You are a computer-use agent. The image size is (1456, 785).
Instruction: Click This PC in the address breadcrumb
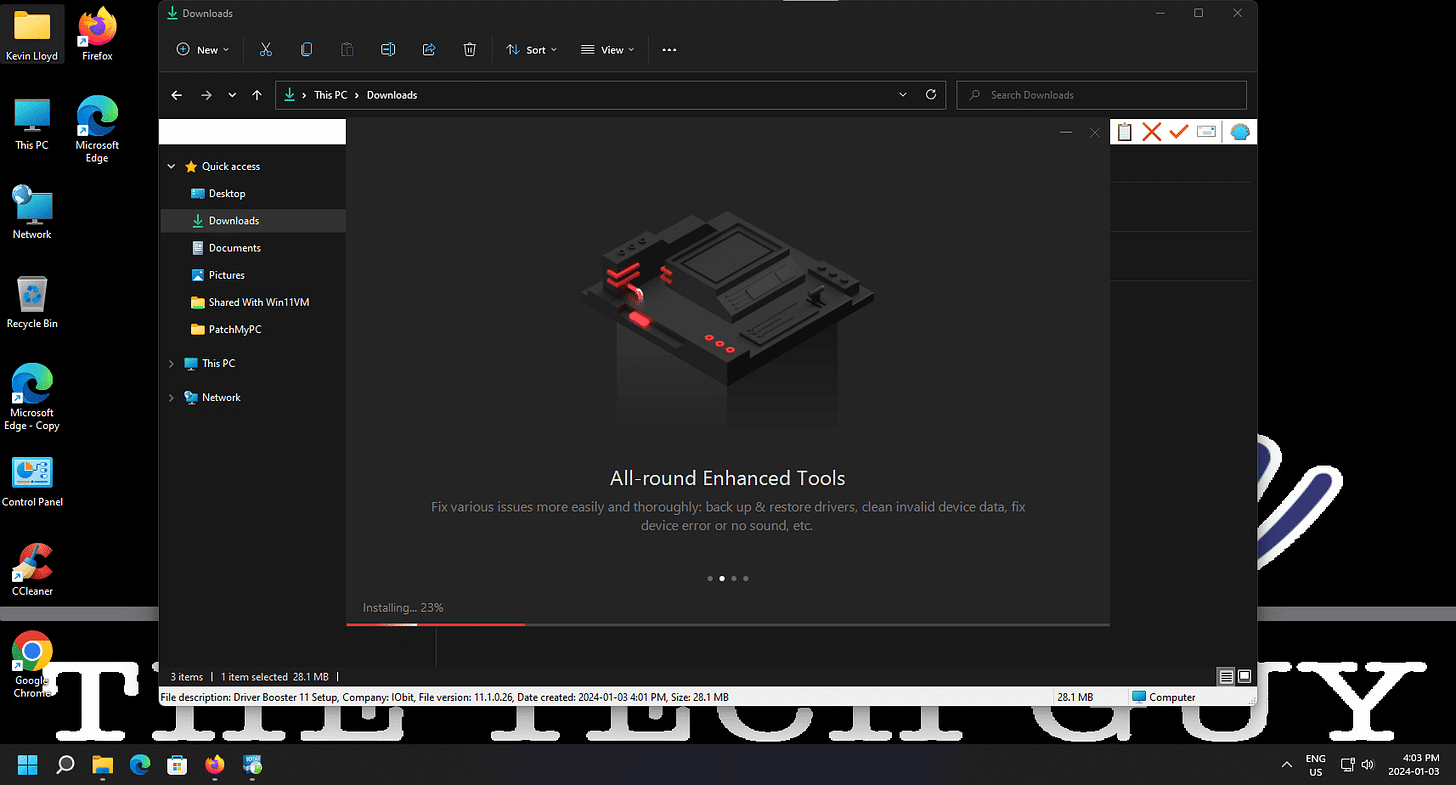[330, 95]
